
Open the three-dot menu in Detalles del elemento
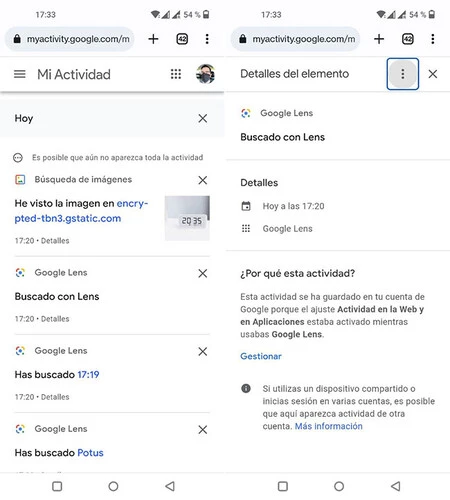click(403, 74)
